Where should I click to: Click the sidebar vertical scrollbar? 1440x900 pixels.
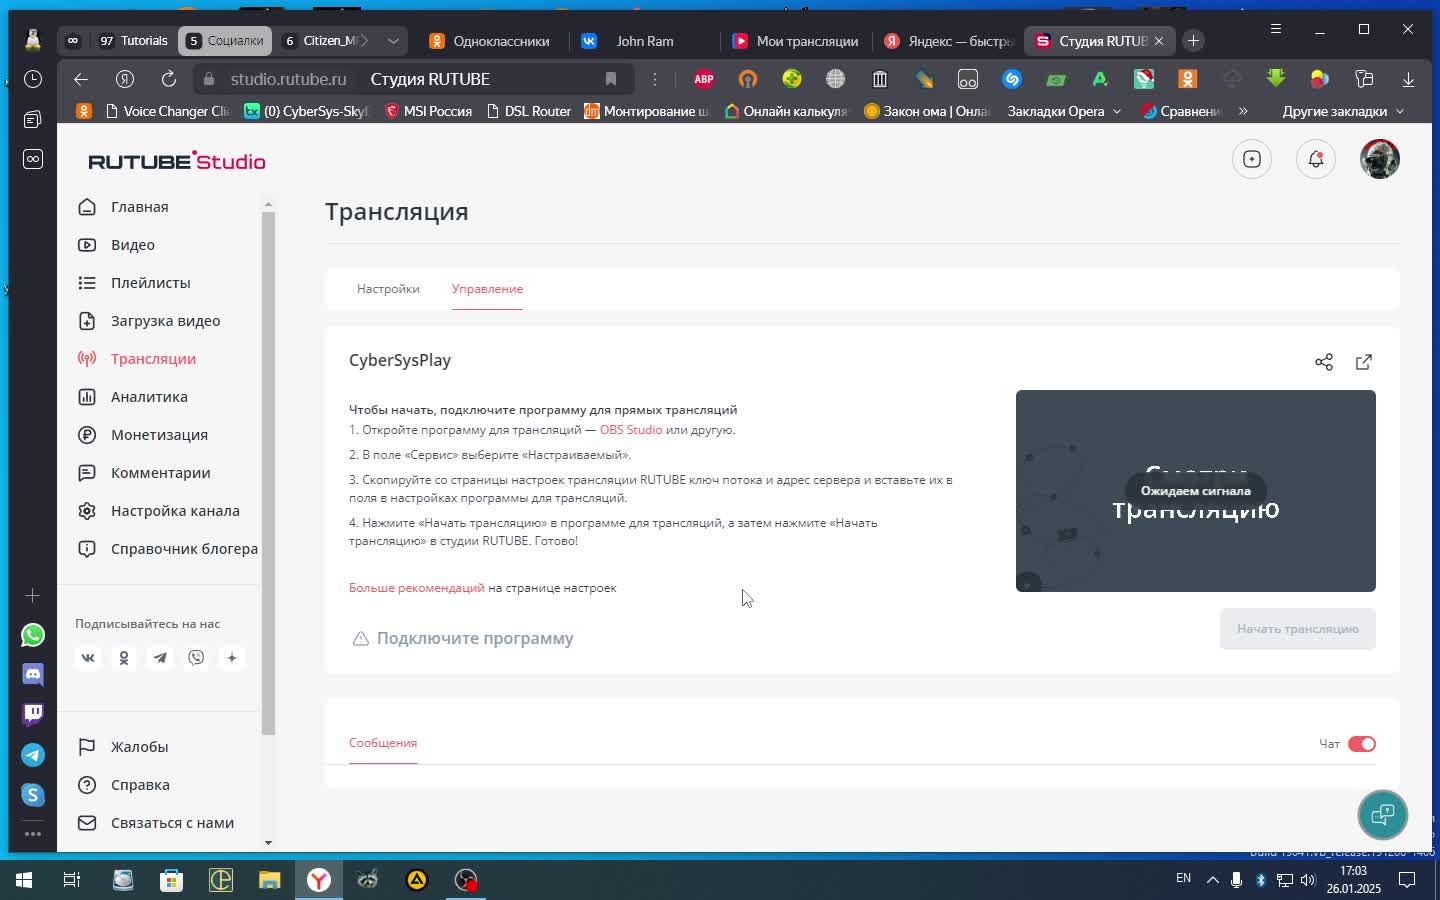tap(268, 473)
